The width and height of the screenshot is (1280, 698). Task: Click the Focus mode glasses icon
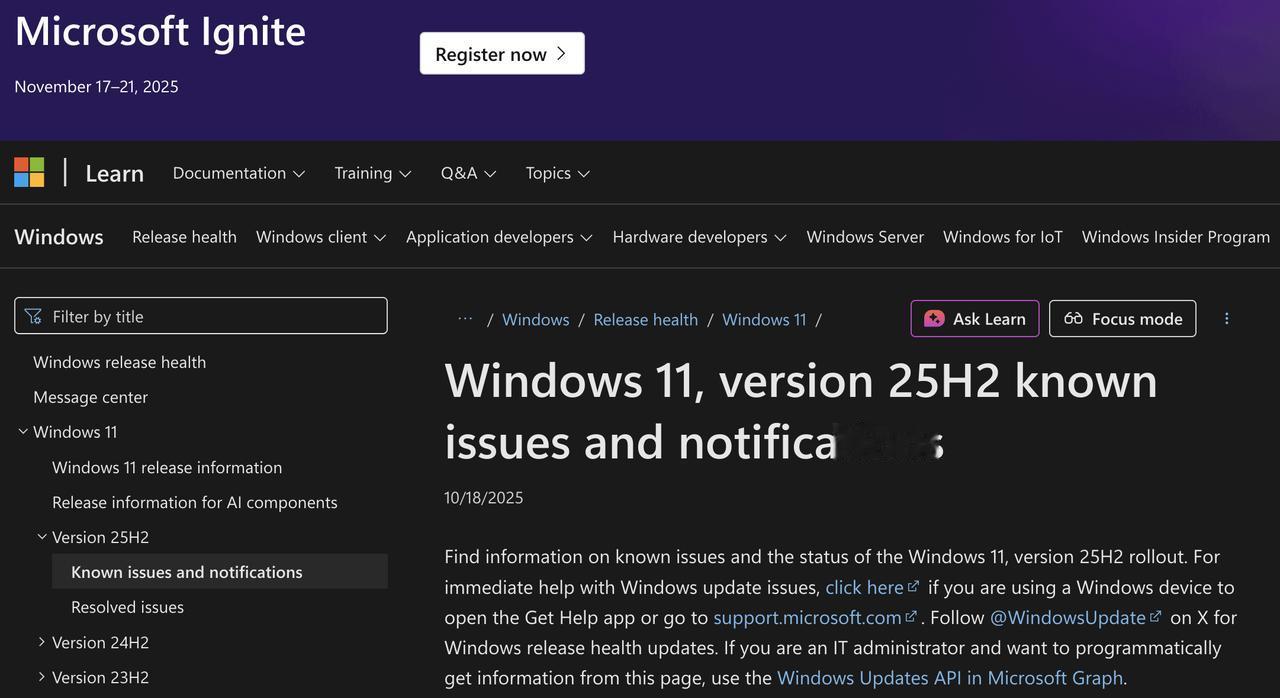coord(1074,319)
